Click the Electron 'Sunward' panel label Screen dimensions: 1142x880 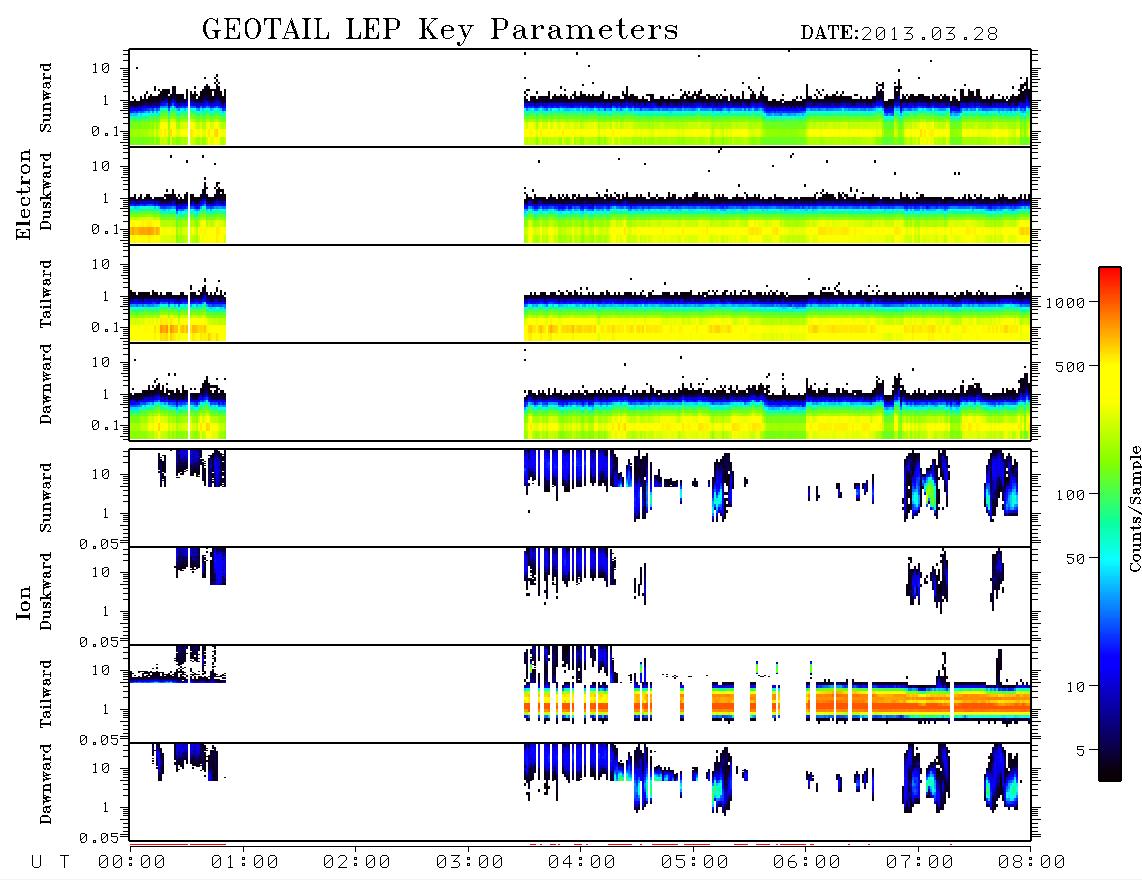tap(46, 98)
